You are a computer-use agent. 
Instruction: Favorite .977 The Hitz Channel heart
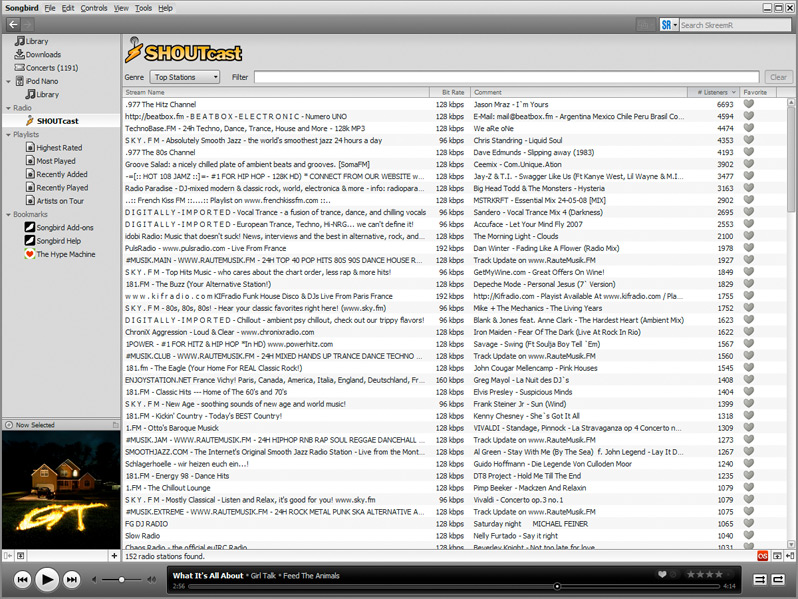click(x=748, y=104)
